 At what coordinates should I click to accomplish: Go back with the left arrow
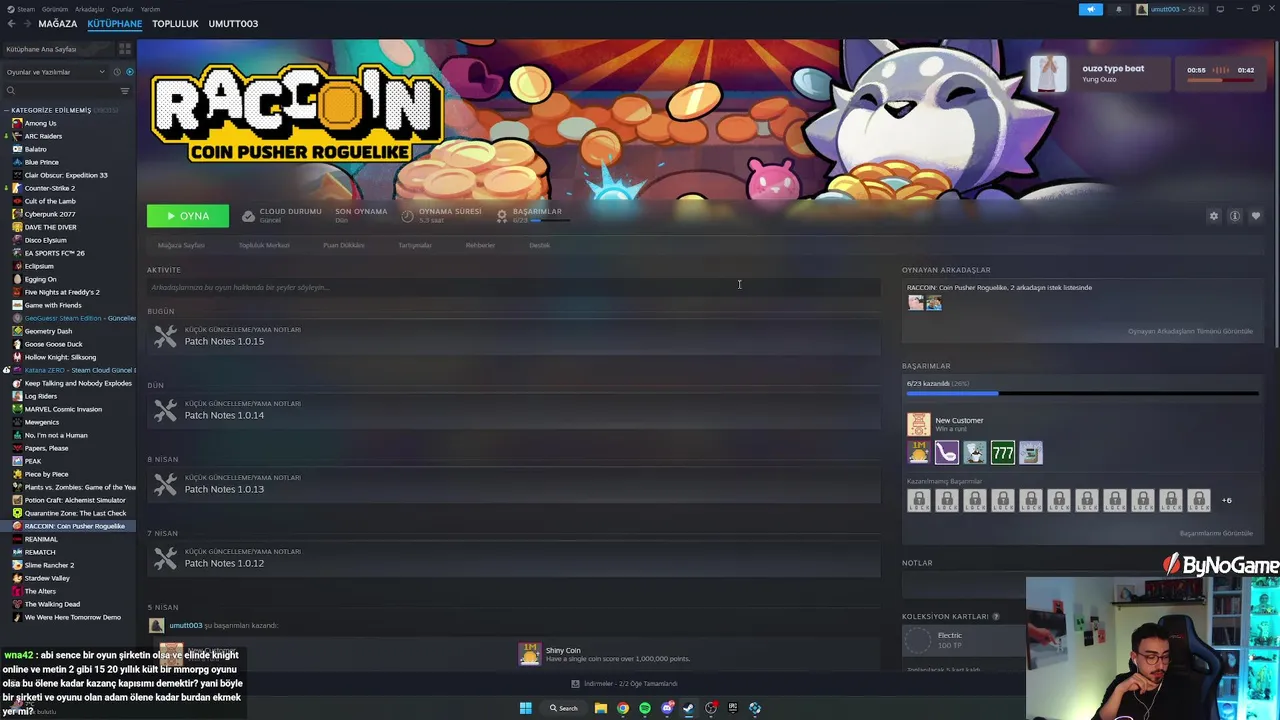coord(12,24)
